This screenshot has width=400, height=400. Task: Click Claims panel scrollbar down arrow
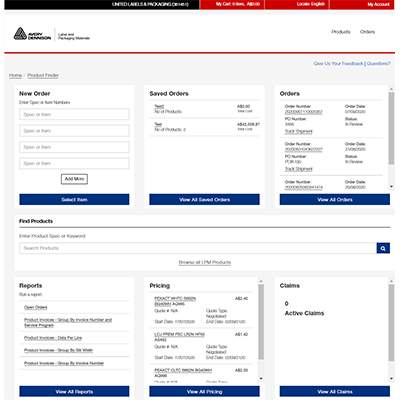[391, 379]
